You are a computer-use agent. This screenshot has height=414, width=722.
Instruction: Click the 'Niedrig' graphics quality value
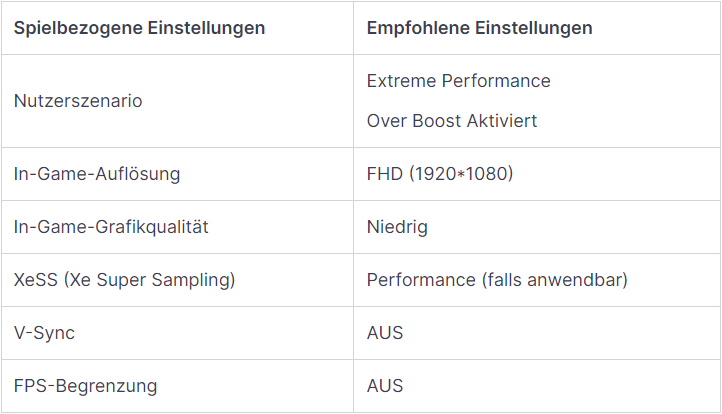397,227
